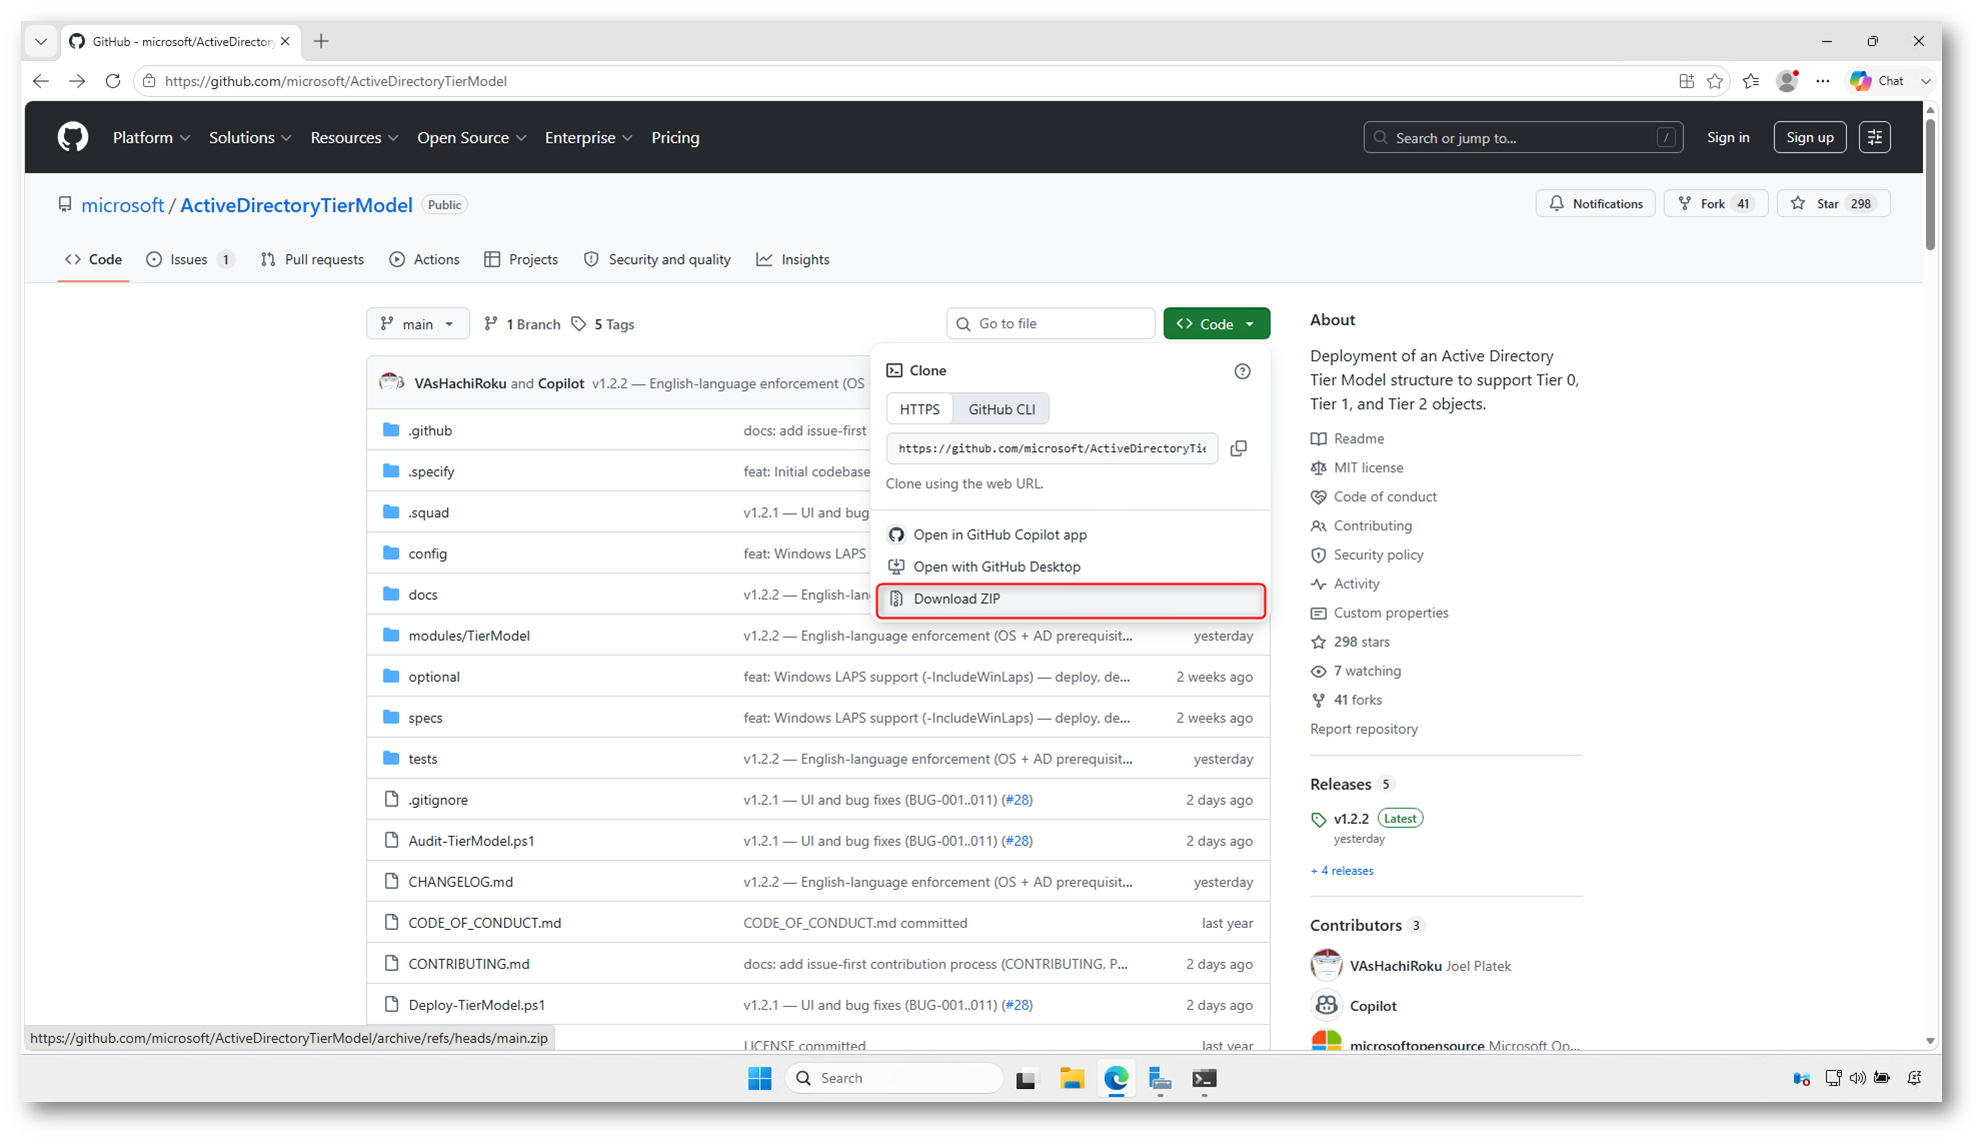This screenshot has width=1984, height=1144.
Task: Open the Pull requests tab
Action: (312, 260)
